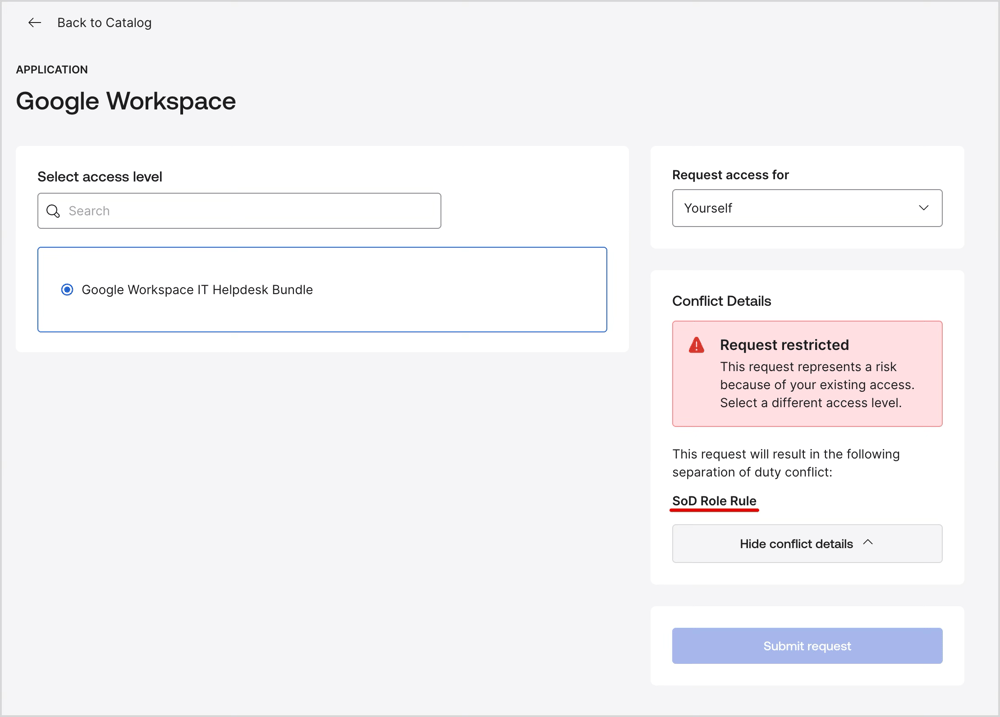The height and width of the screenshot is (717, 1000).
Task: Collapse with Hide conflict details button
Action: coord(807,543)
